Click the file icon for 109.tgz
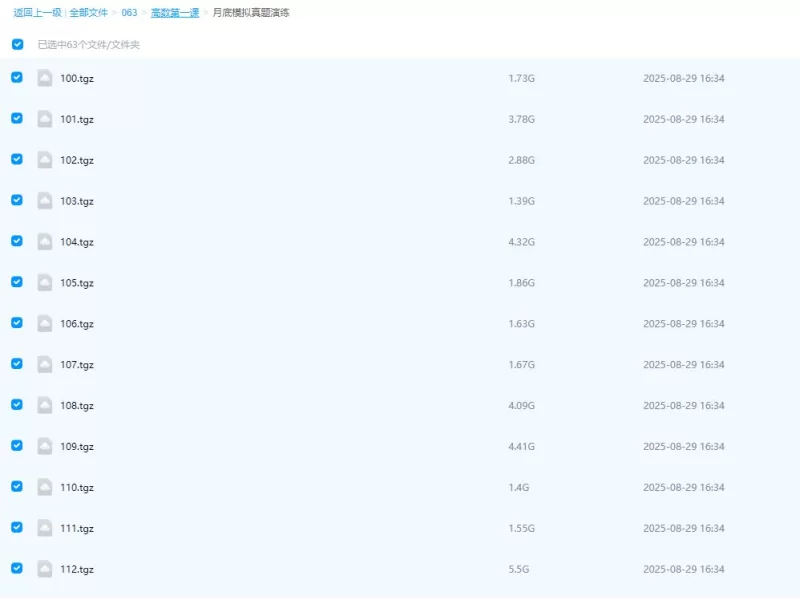 45,446
